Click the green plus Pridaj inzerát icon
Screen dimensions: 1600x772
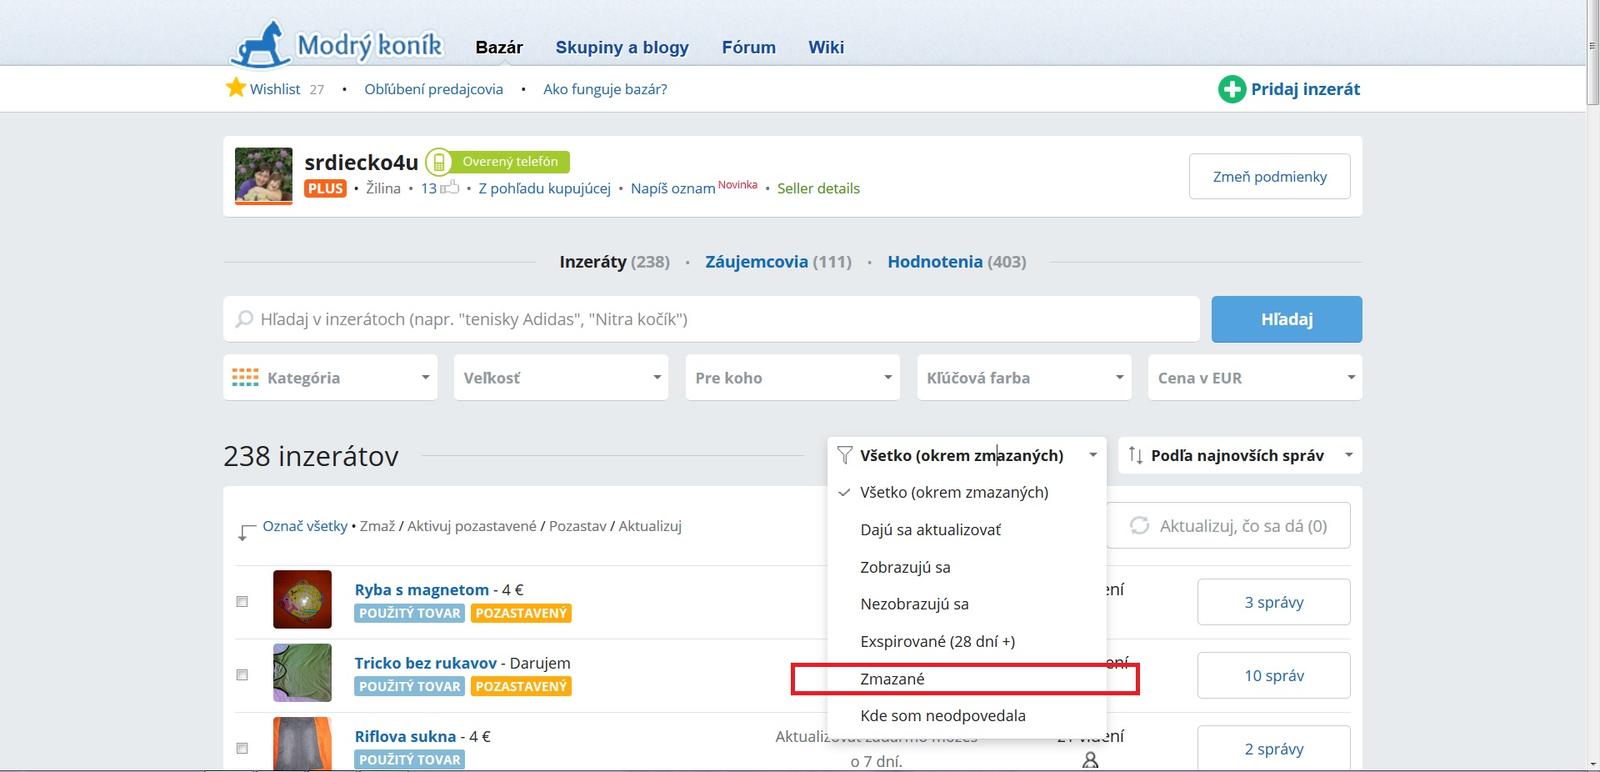1231,89
